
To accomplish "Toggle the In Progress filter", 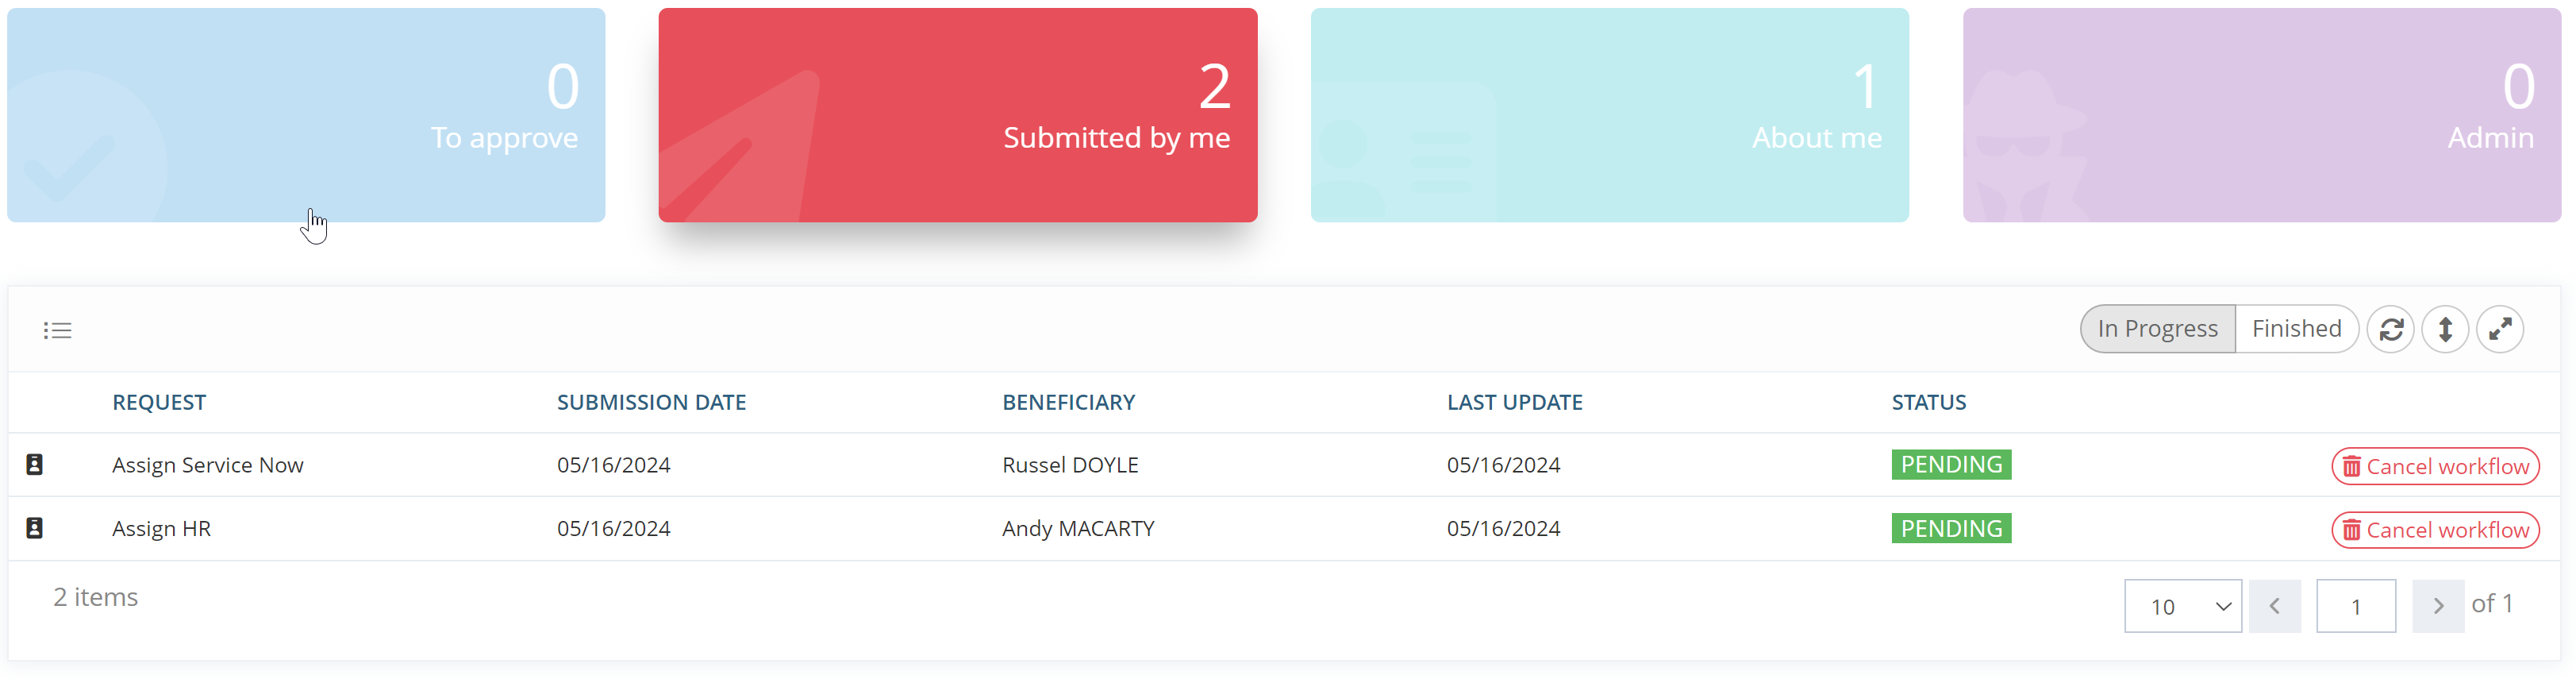I will click(2157, 329).
